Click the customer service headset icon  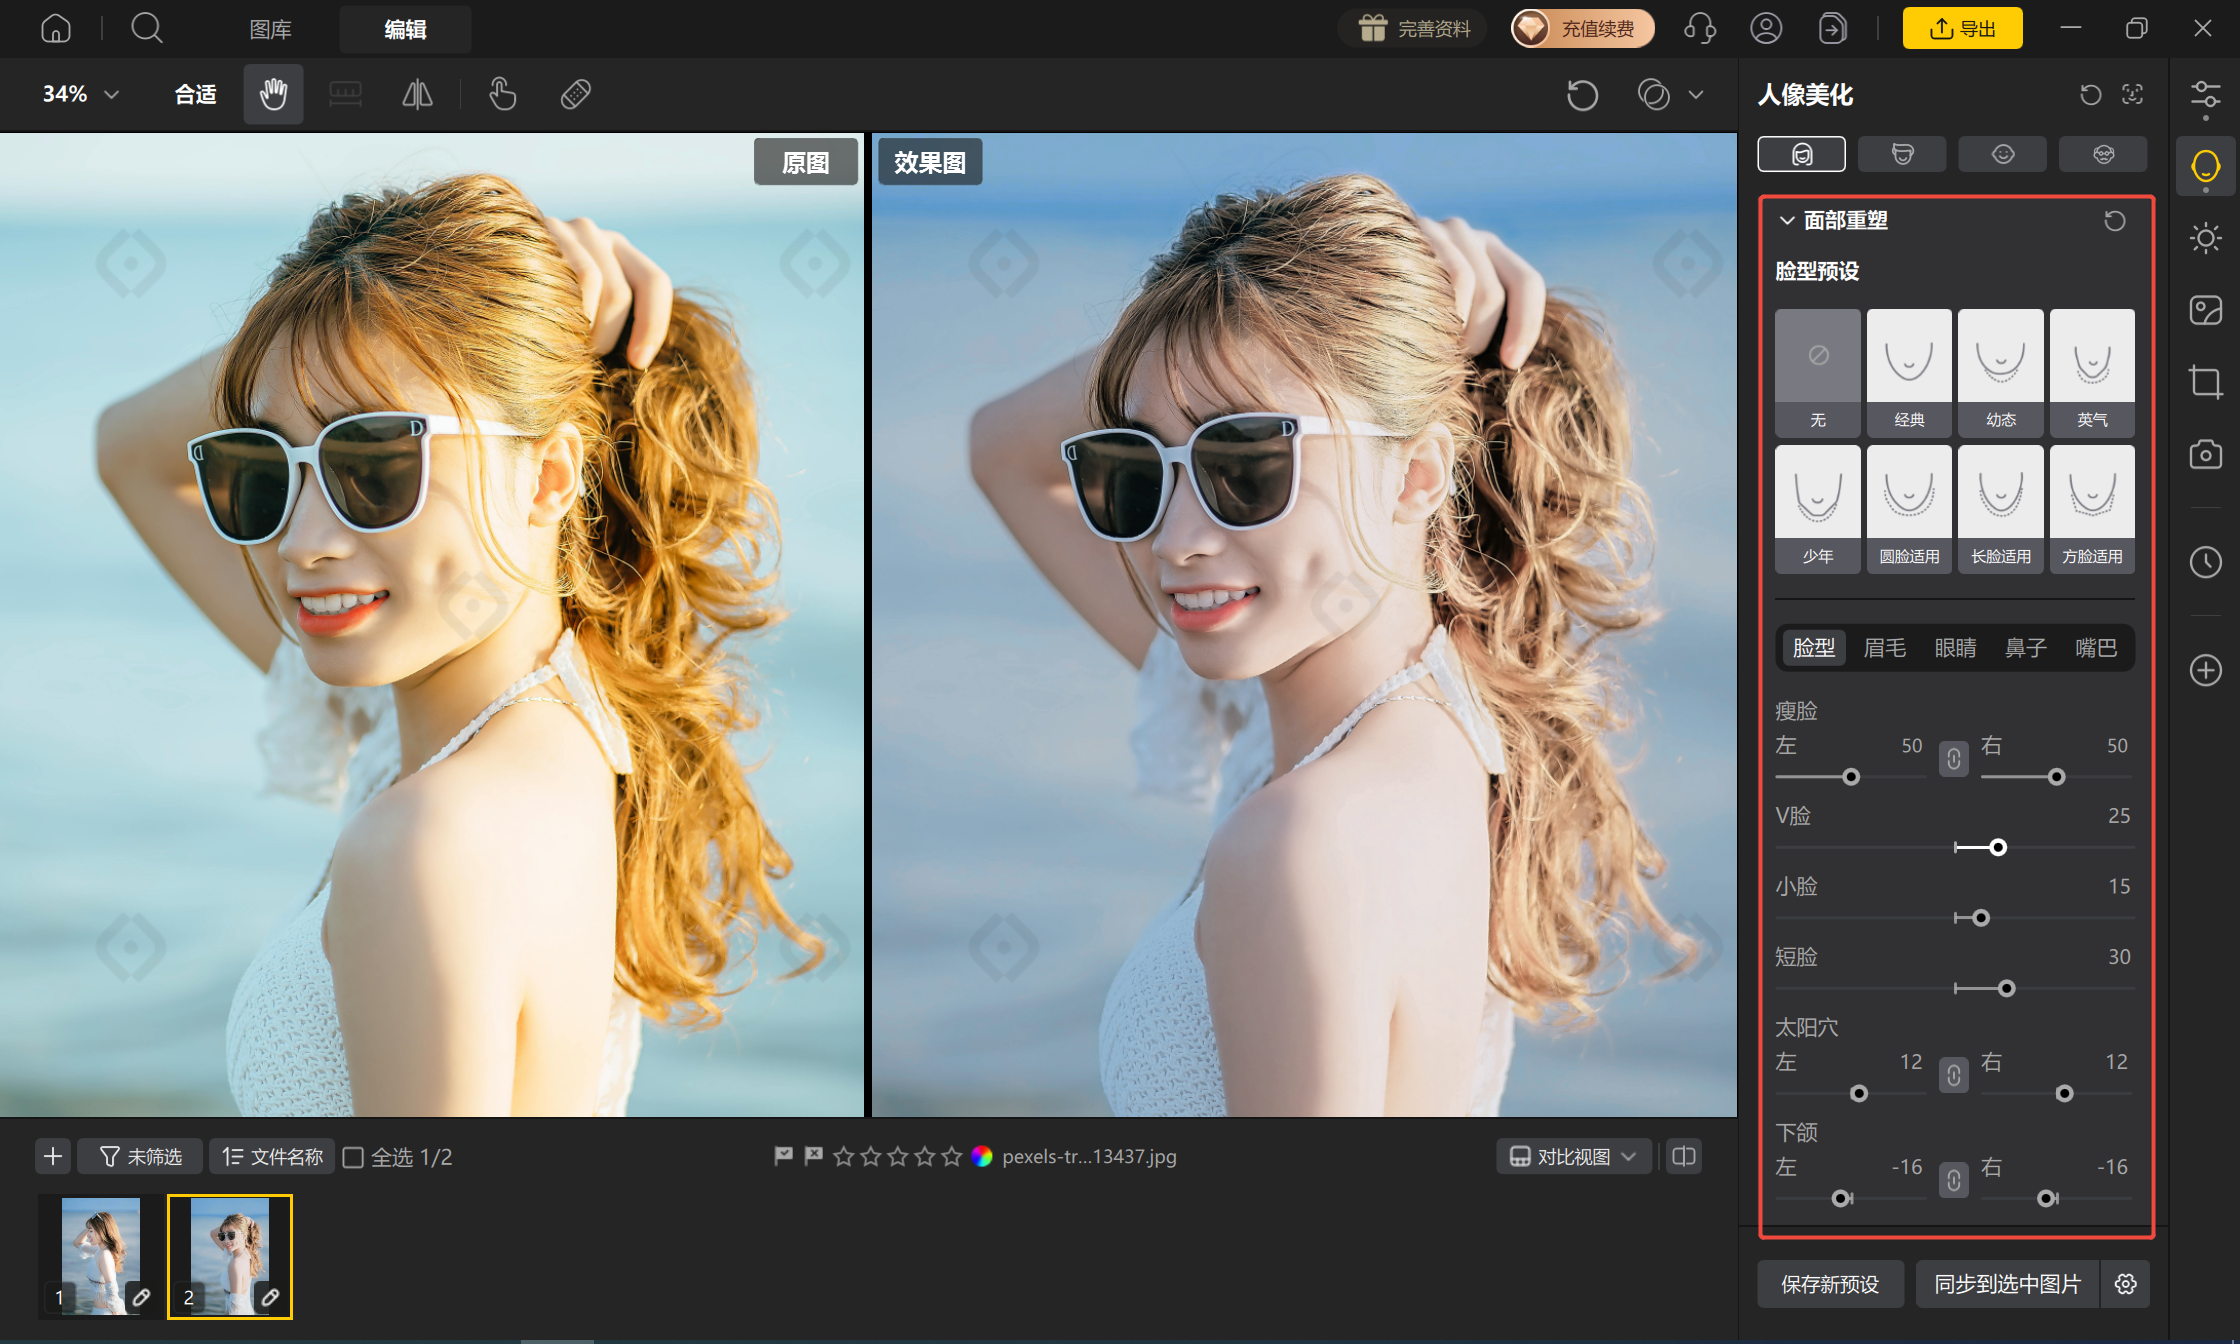click(1700, 29)
